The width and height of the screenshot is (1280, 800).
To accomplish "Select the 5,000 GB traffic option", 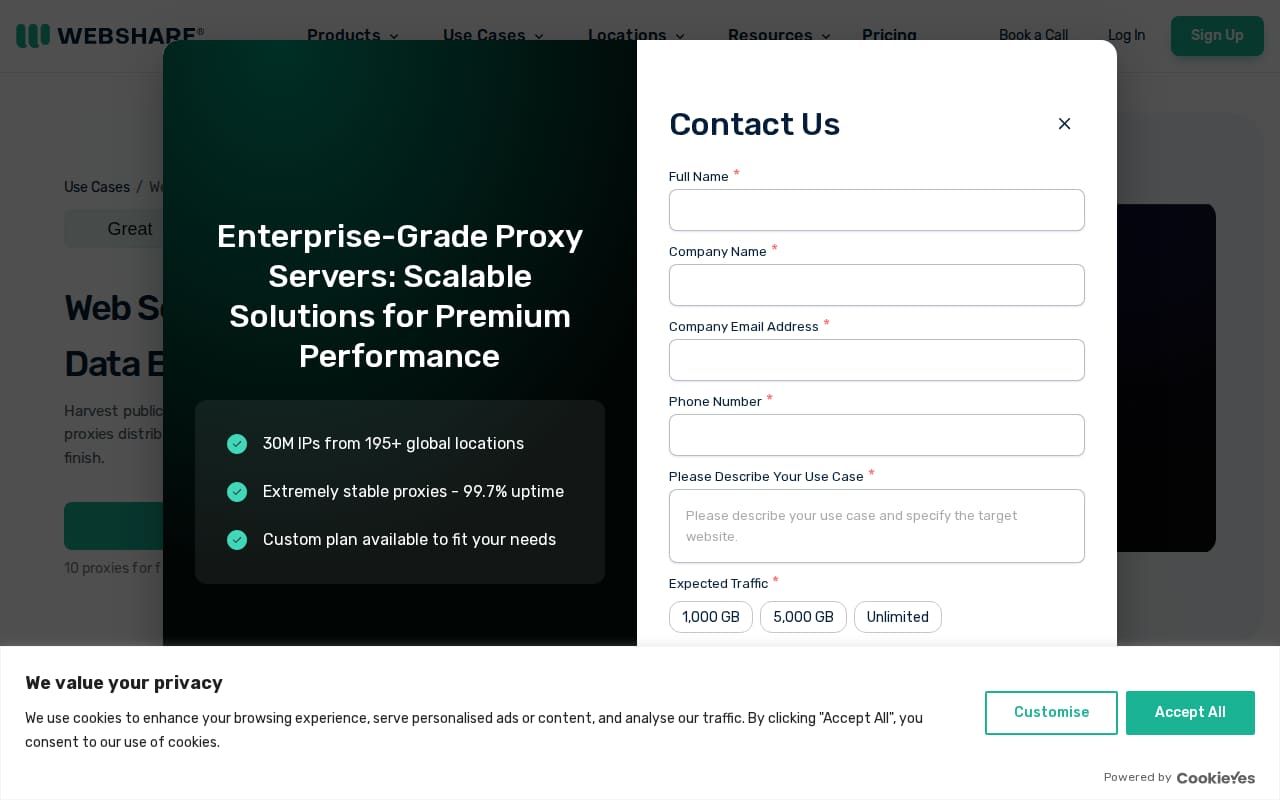I will pos(803,617).
